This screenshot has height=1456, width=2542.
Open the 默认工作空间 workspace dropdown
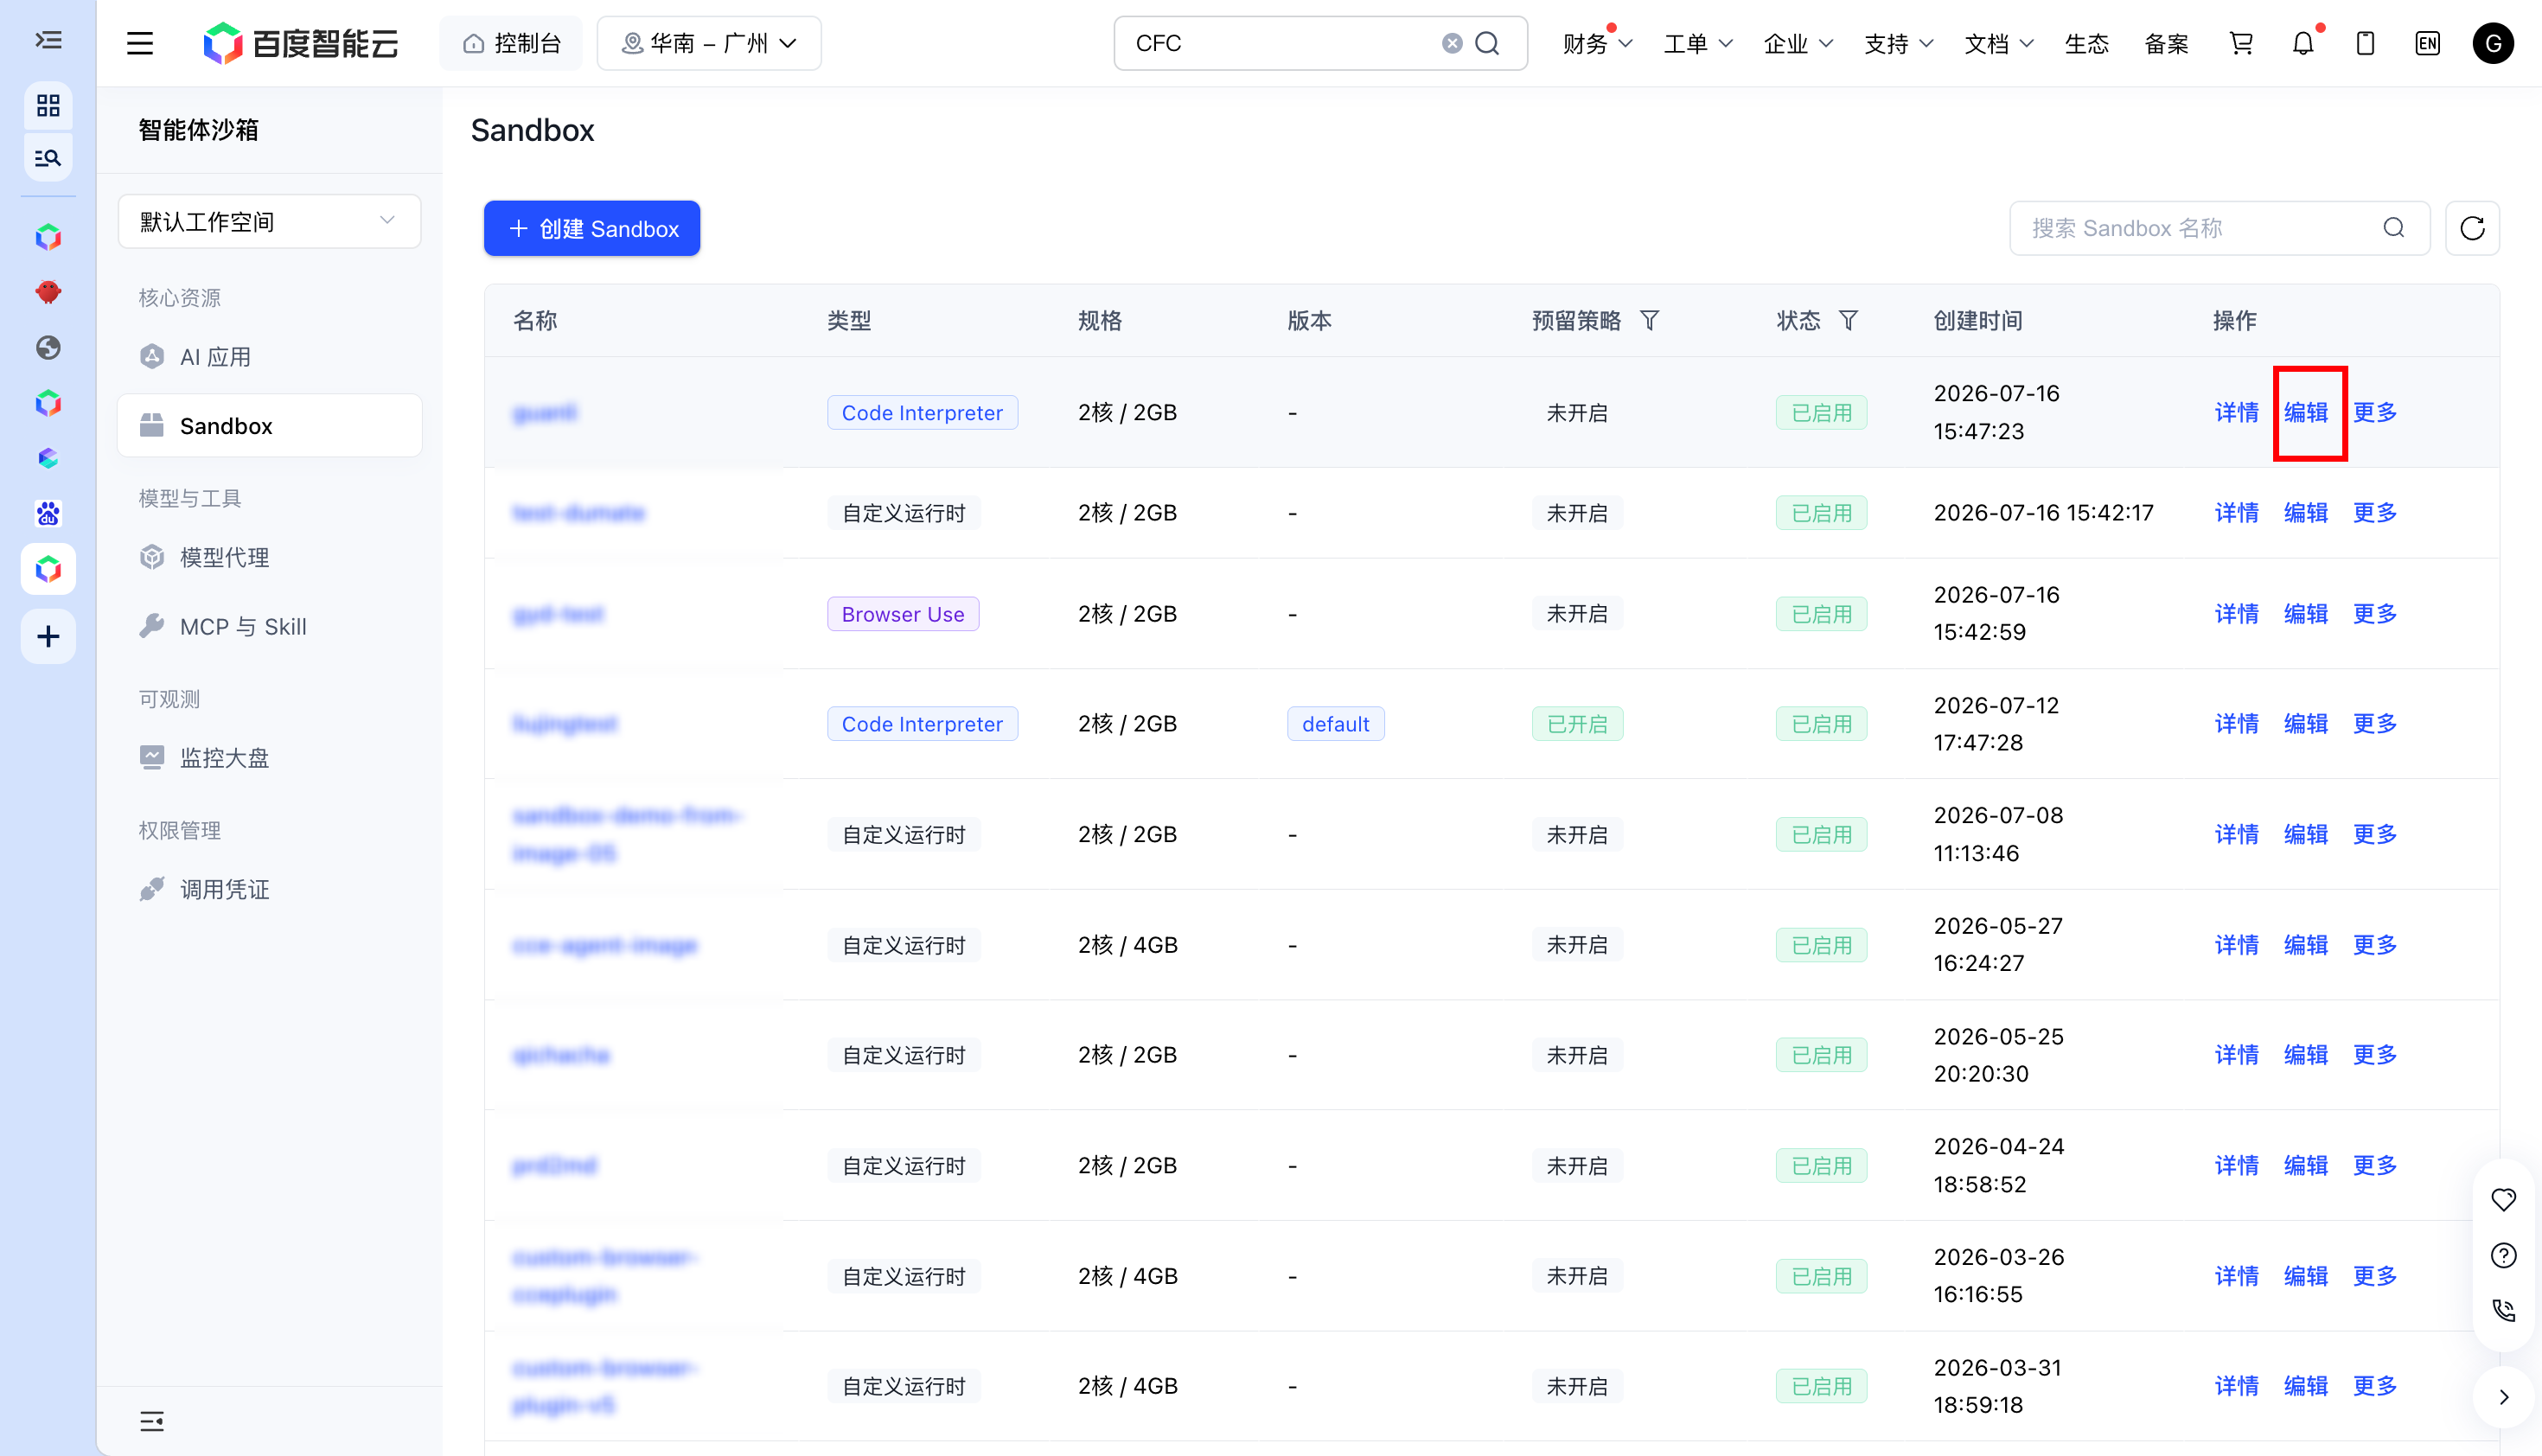click(269, 221)
